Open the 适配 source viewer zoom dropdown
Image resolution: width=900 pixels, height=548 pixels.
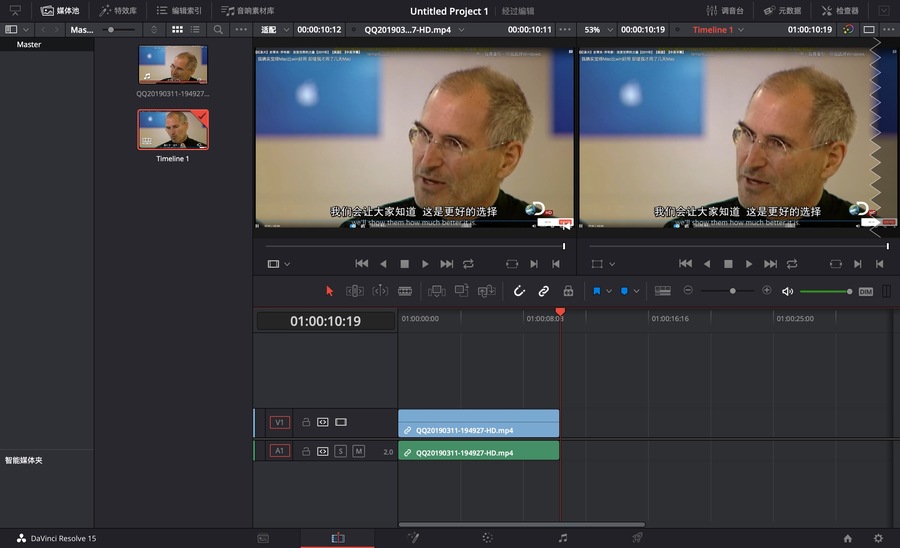(275, 29)
